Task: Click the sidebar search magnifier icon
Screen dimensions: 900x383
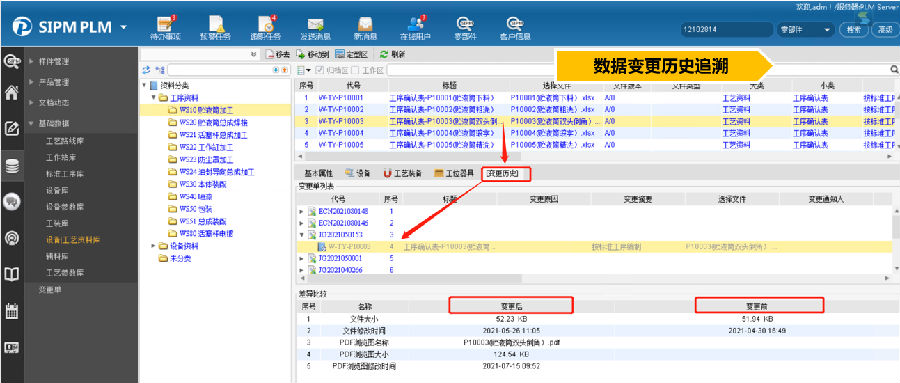Action: pos(12,60)
